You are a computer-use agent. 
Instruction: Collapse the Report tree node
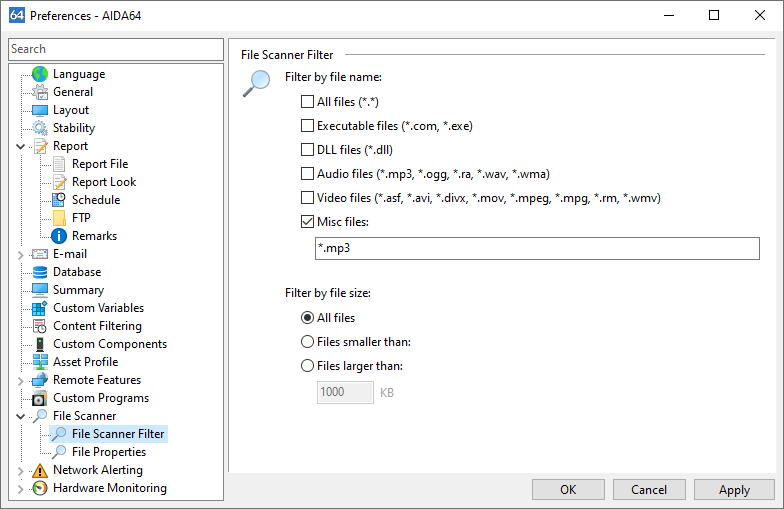click(x=20, y=146)
